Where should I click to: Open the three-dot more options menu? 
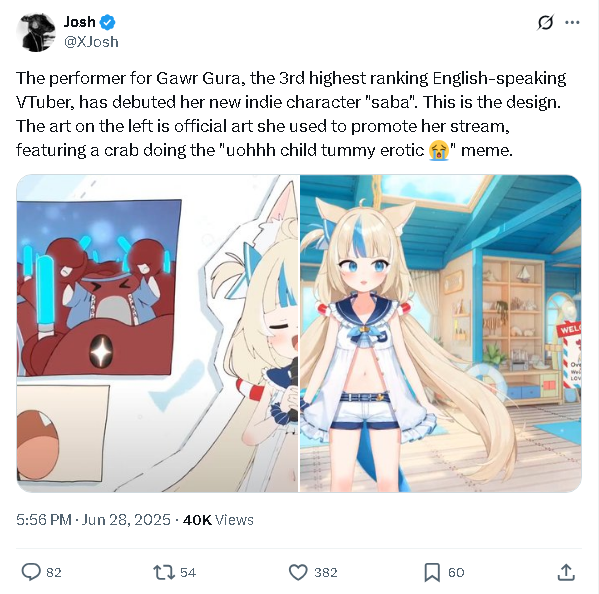click(x=572, y=23)
